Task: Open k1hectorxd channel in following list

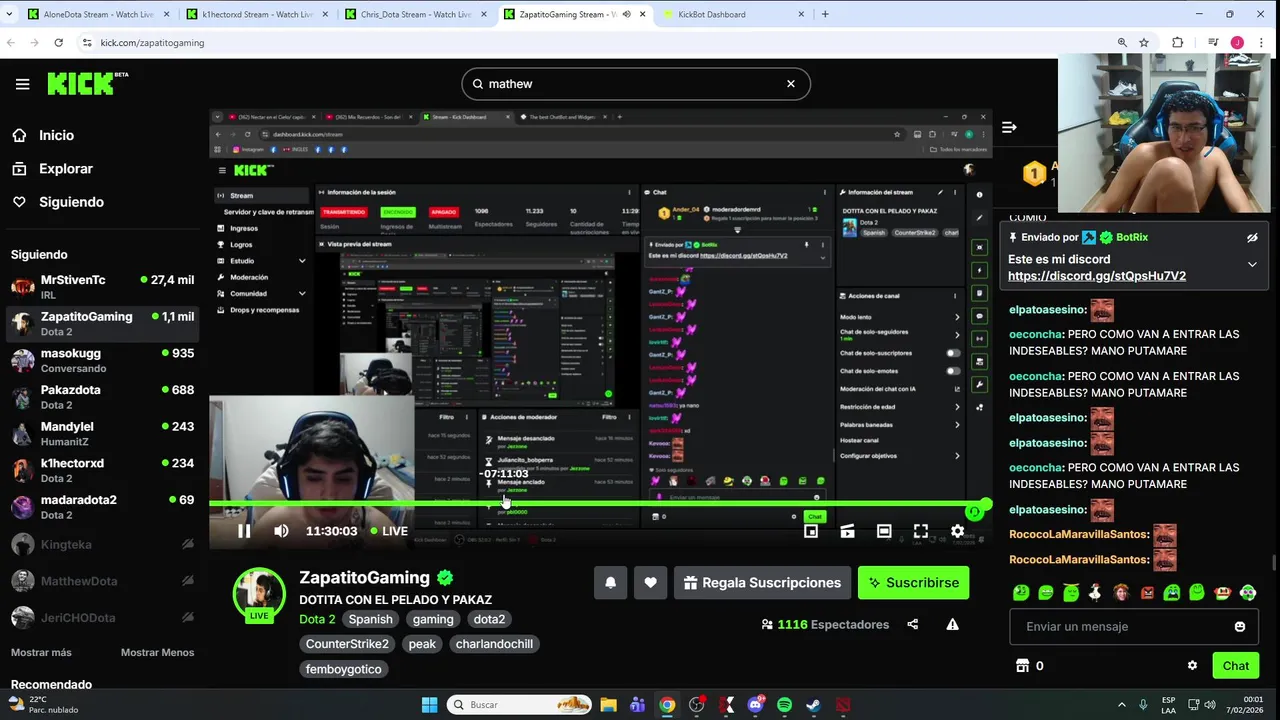Action: pos(102,470)
